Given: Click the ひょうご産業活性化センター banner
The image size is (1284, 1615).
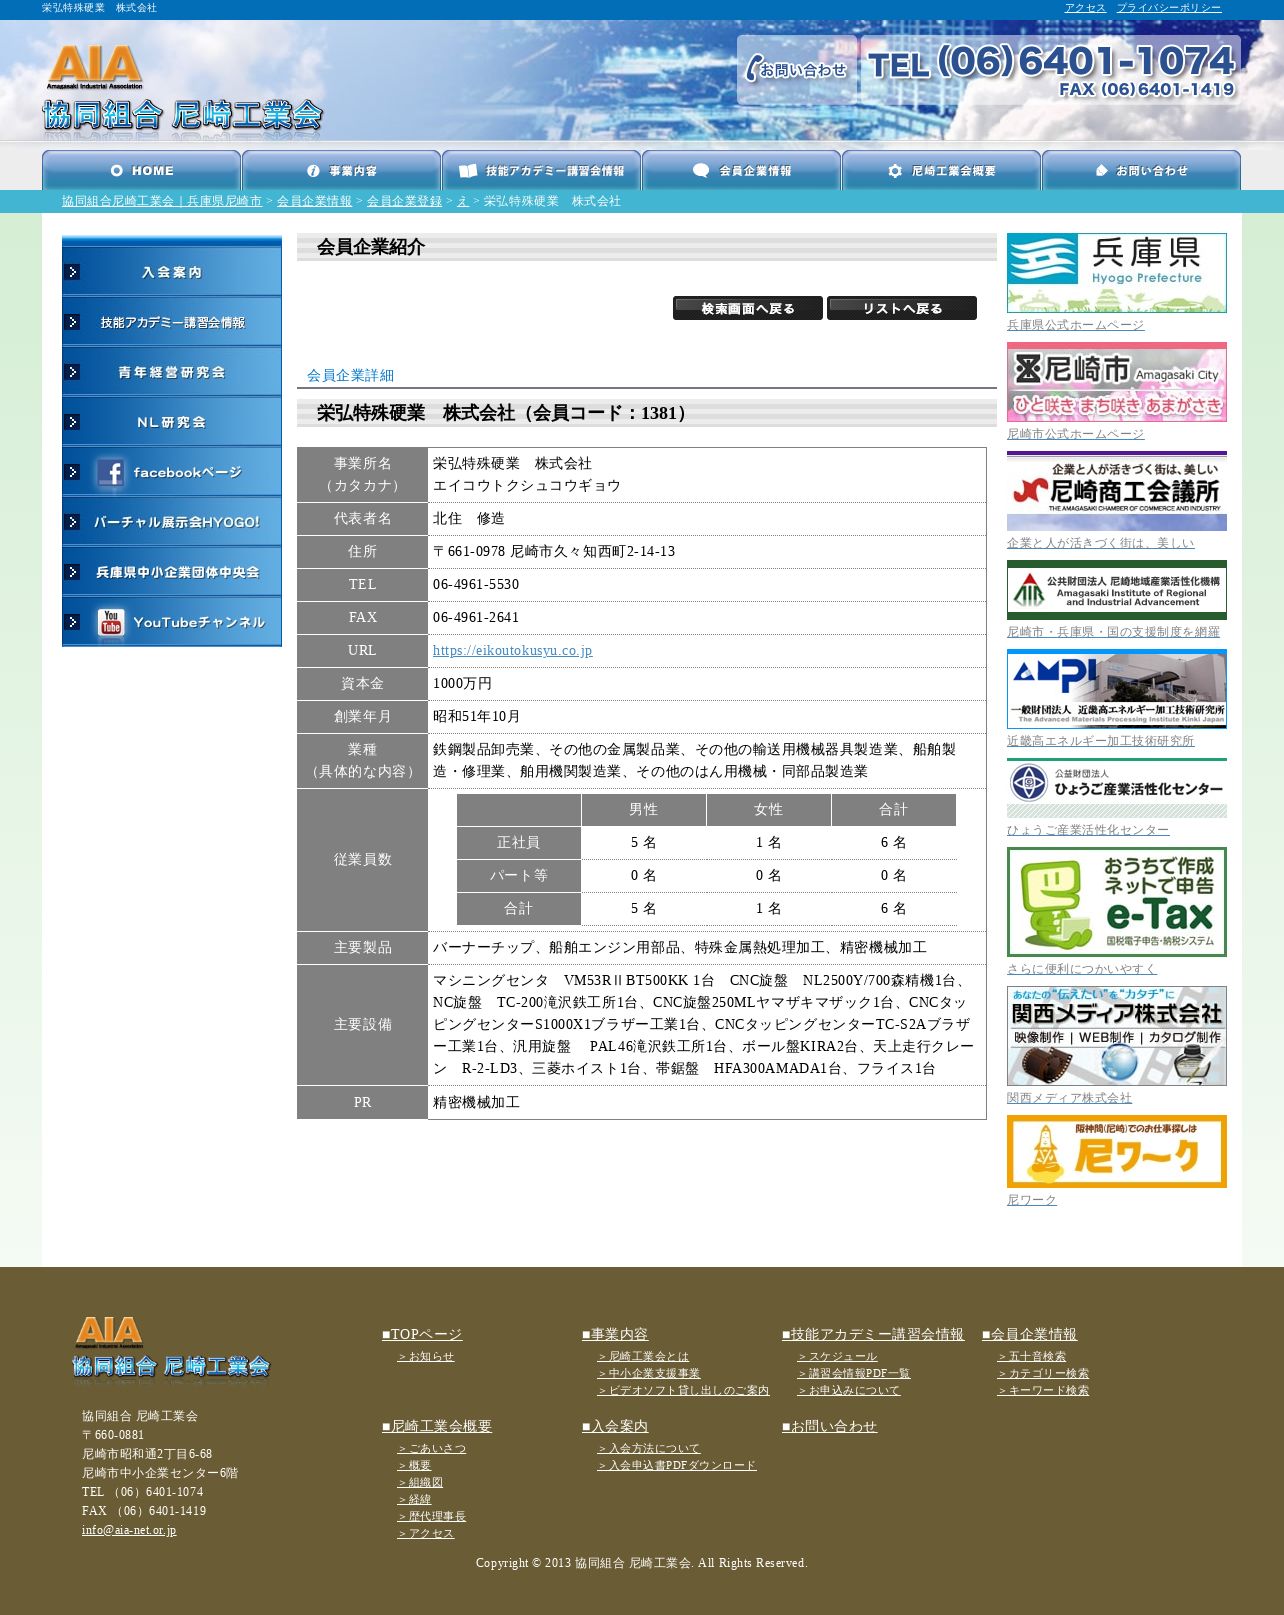Looking at the screenshot, I should point(1117,788).
